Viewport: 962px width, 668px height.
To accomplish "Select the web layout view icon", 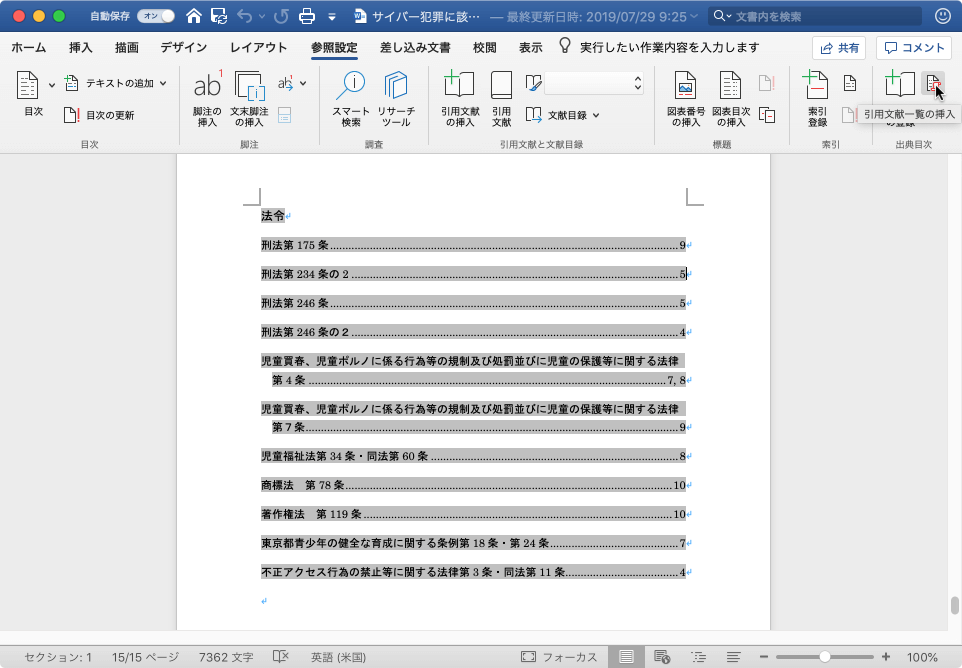I will (x=661, y=657).
